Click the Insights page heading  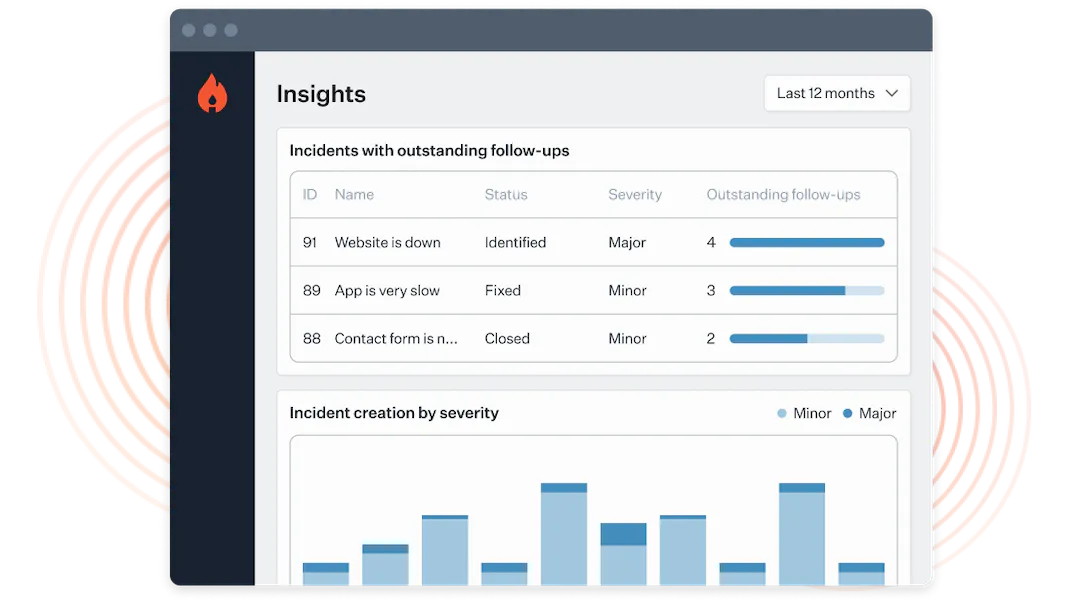[321, 94]
